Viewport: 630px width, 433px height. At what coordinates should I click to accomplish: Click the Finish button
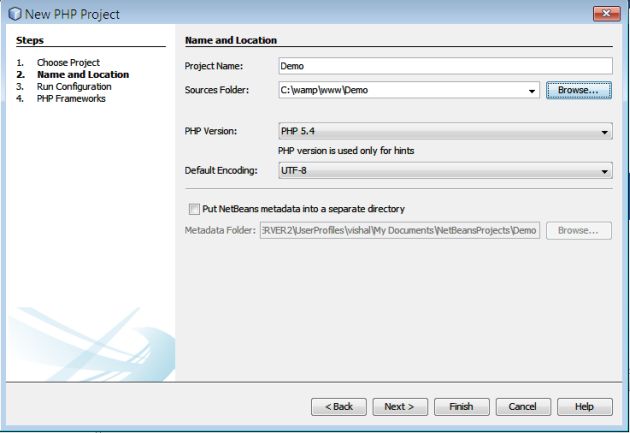[x=462, y=407]
